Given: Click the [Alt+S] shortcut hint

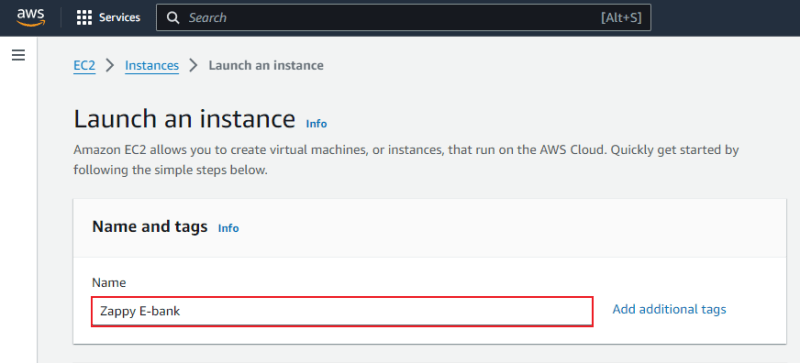Looking at the screenshot, I should (621, 18).
